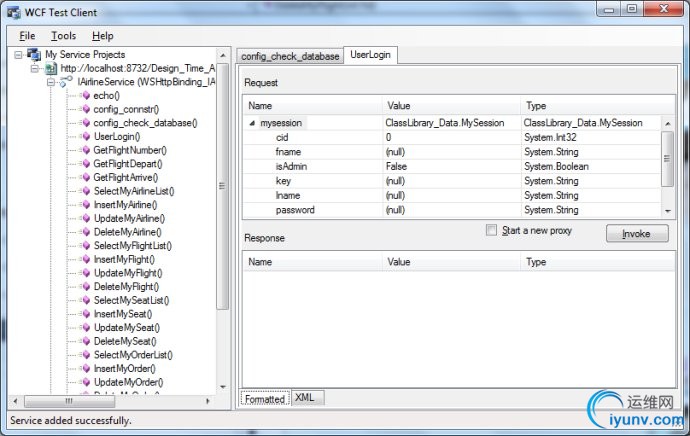Click the SelectMyOrderList() operation icon
Image resolution: width=690 pixels, height=436 pixels.
pos(86,355)
